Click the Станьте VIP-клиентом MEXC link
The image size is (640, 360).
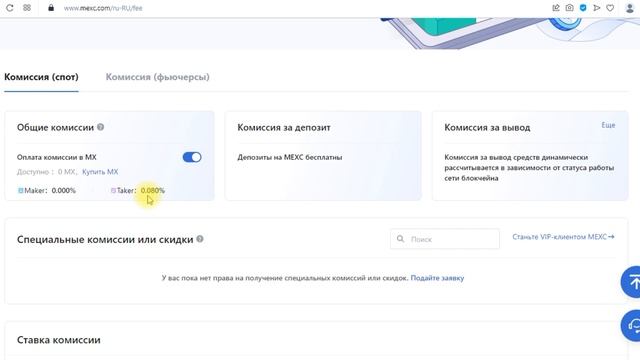click(563, 237)
